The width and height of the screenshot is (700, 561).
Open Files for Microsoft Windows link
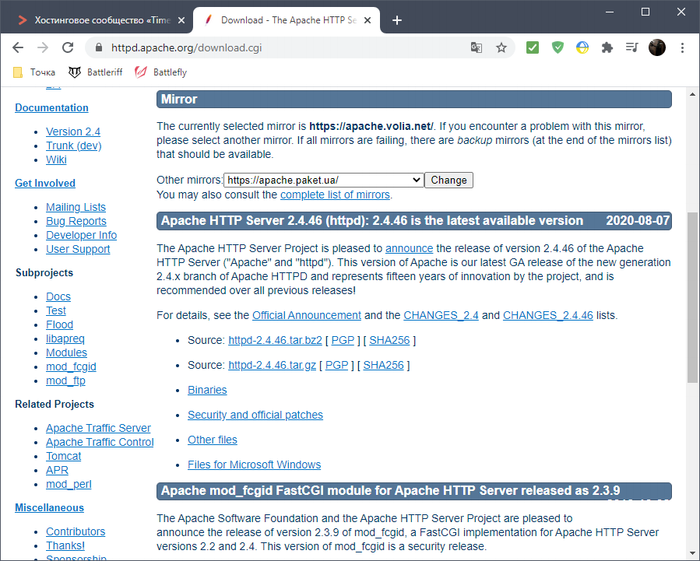coord(254,464)
